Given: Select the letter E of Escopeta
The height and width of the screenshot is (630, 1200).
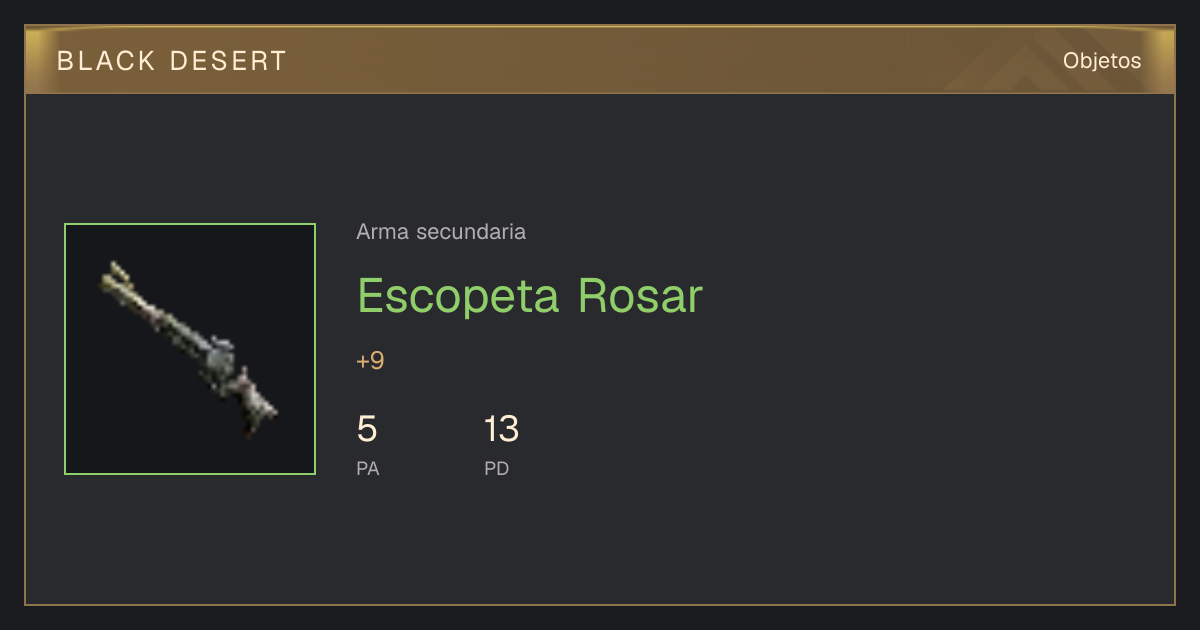Looking at the screenshot, I should [x=371, y=295].
